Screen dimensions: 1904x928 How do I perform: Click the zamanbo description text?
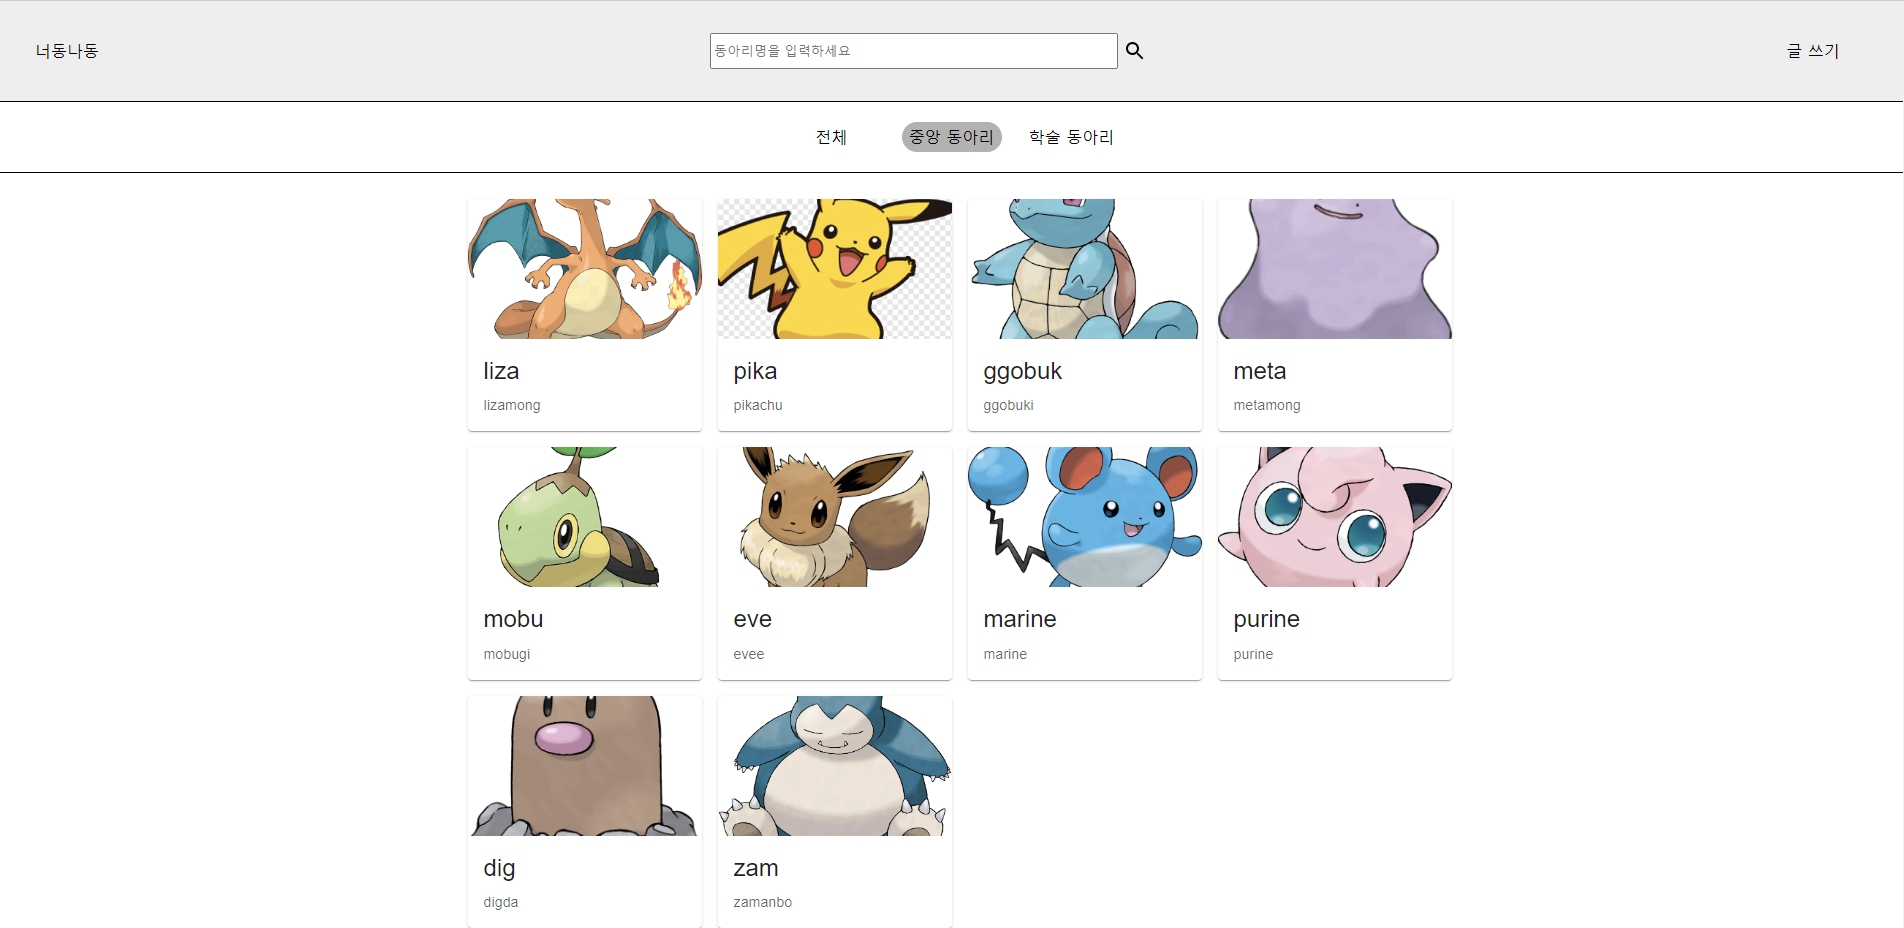coord(762,902)
